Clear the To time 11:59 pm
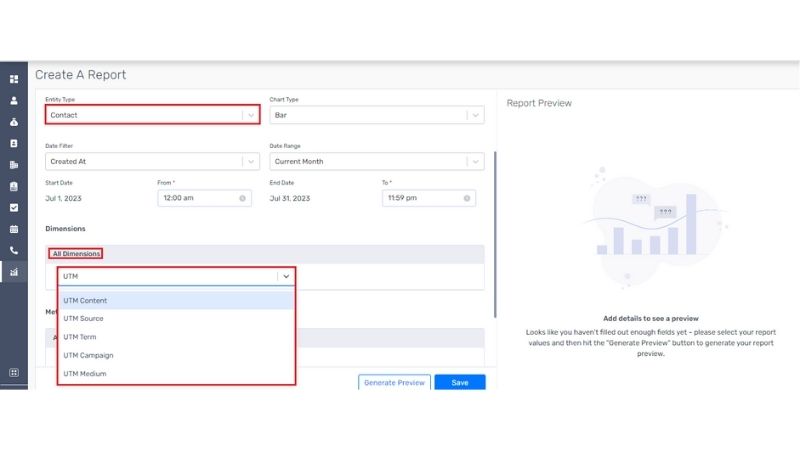This screenshot has height=450, width=800. point(467,198)
